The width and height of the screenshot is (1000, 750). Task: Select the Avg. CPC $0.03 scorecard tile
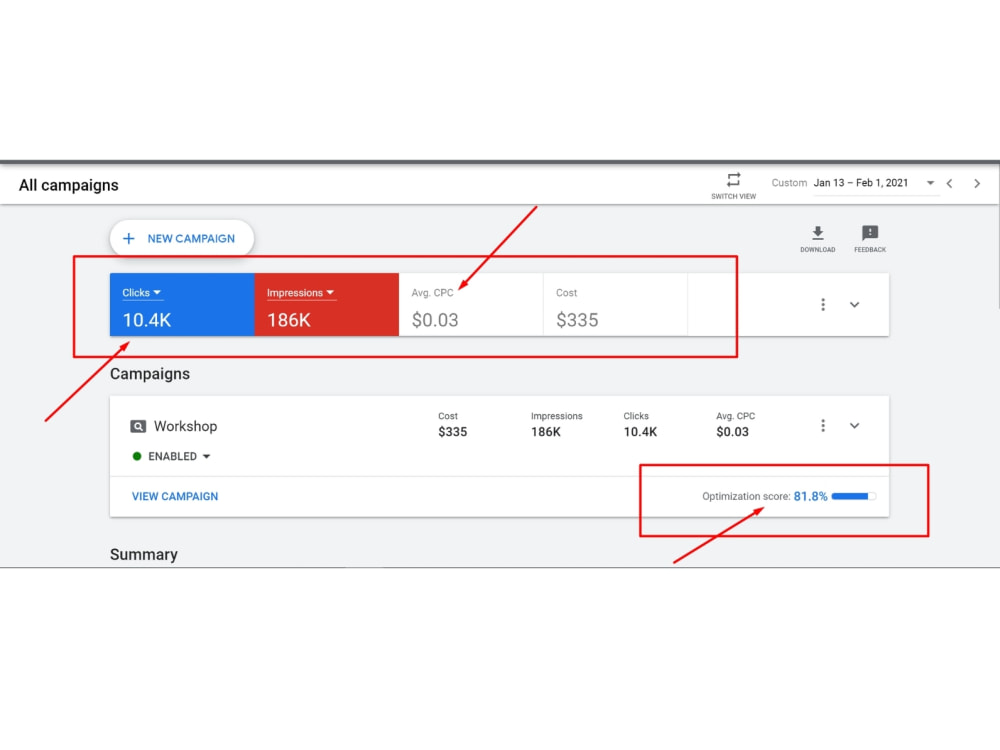coord(471,305)
